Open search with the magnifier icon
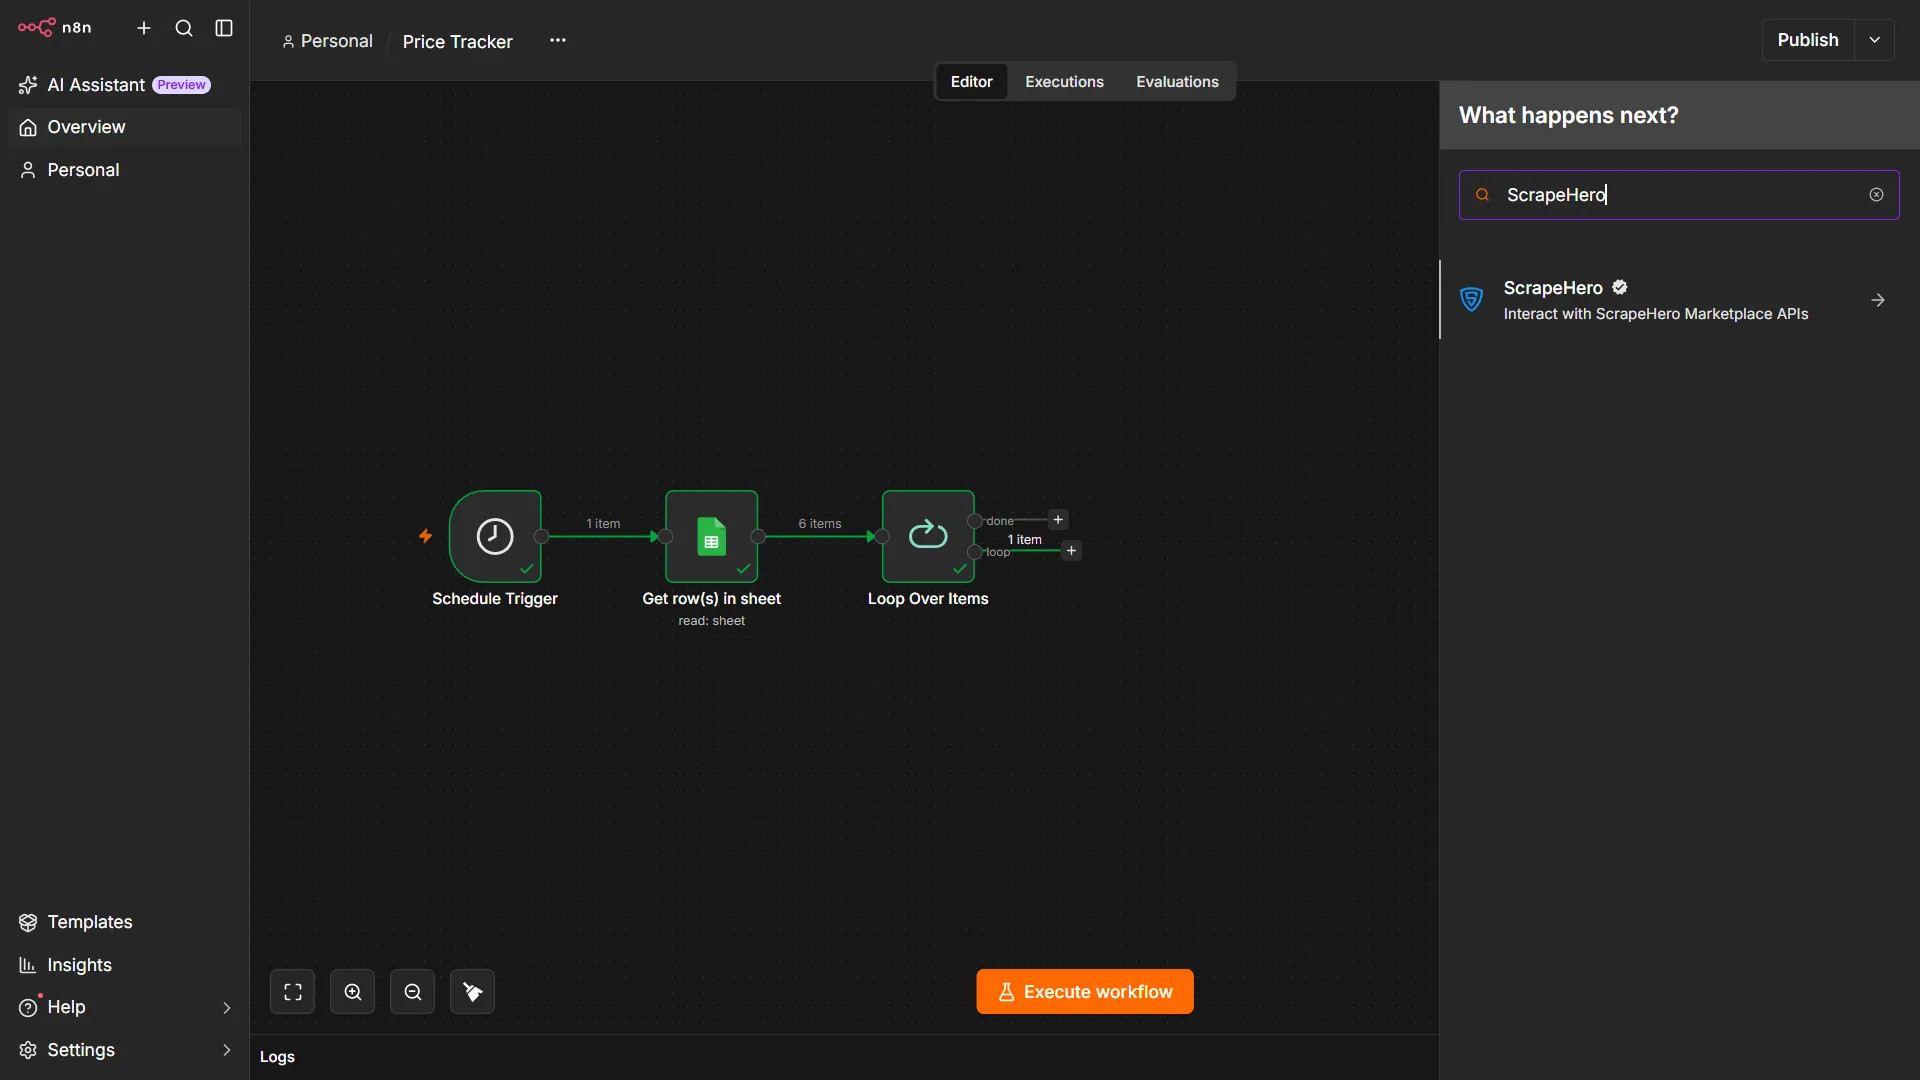Image resolution: width=1920 pixels, height=1080 pixels. point(184,28)
